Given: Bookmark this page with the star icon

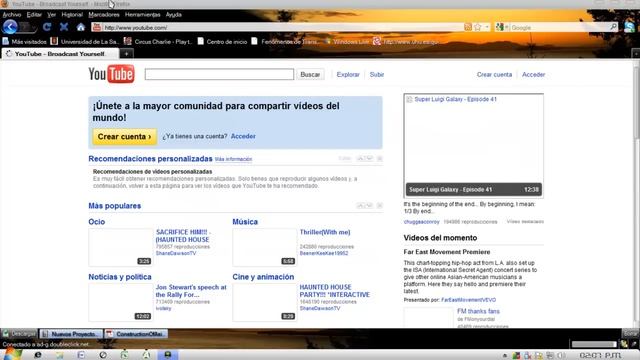Looking at the screenshot, I should (x=478, y=27).
